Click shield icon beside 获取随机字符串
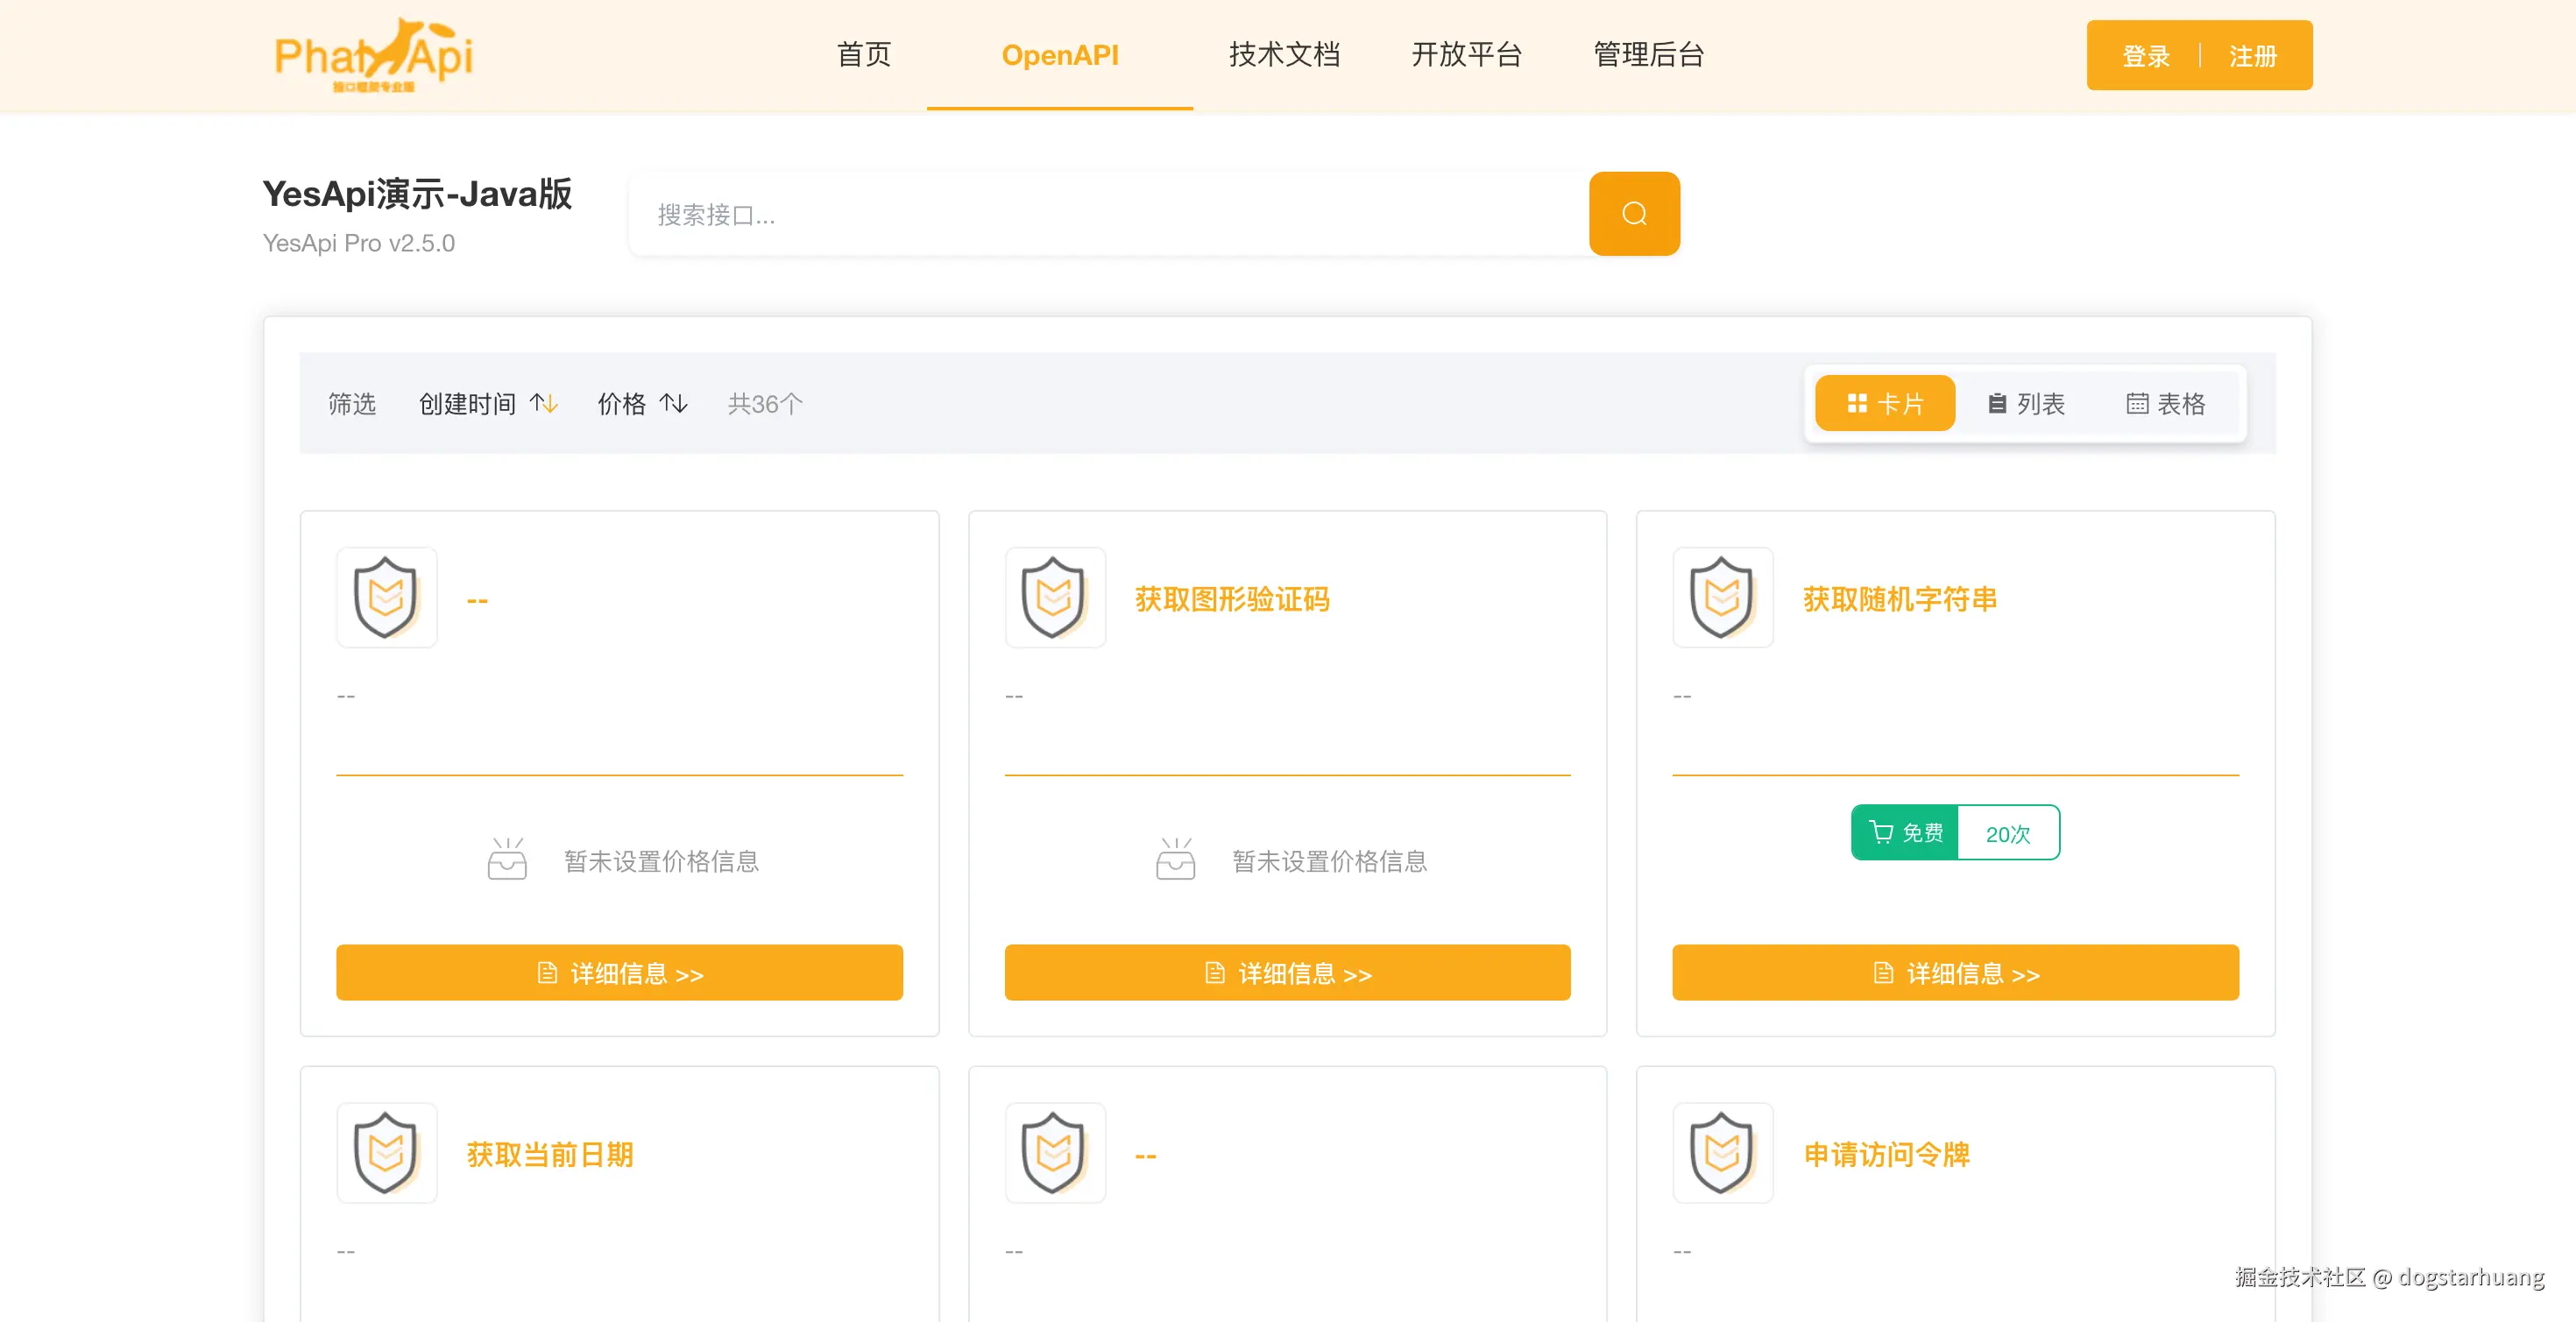The width and height of the screenshot is (2576, 1323). coord(1722,598)
